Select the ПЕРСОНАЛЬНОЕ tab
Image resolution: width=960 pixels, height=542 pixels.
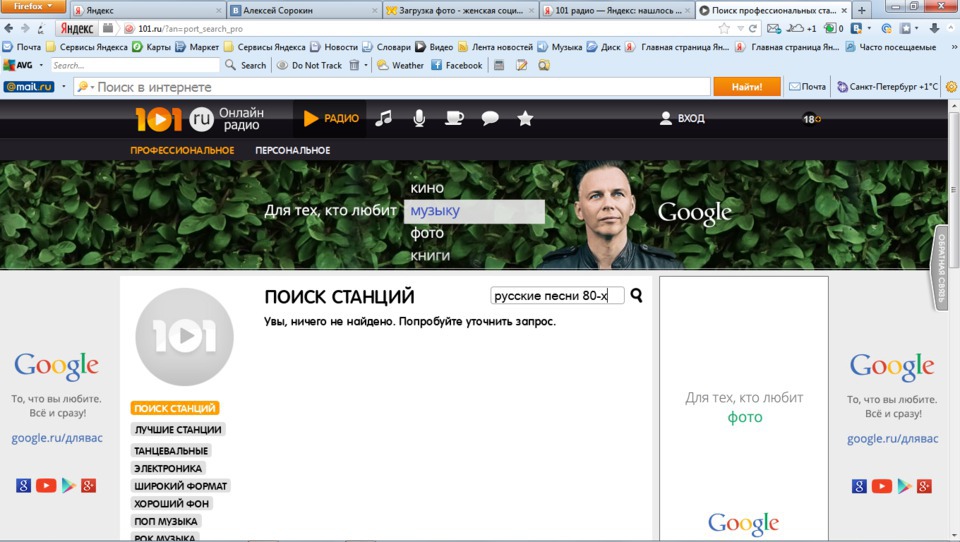[x=293, y=150]
